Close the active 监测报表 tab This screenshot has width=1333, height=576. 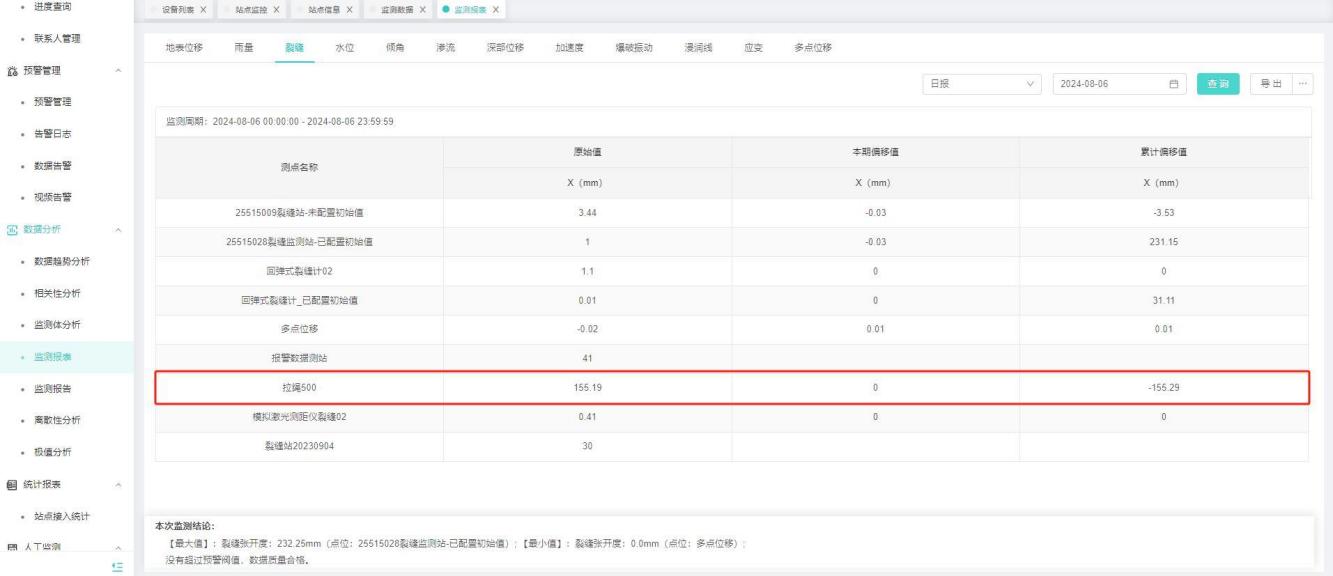(494, 10)
